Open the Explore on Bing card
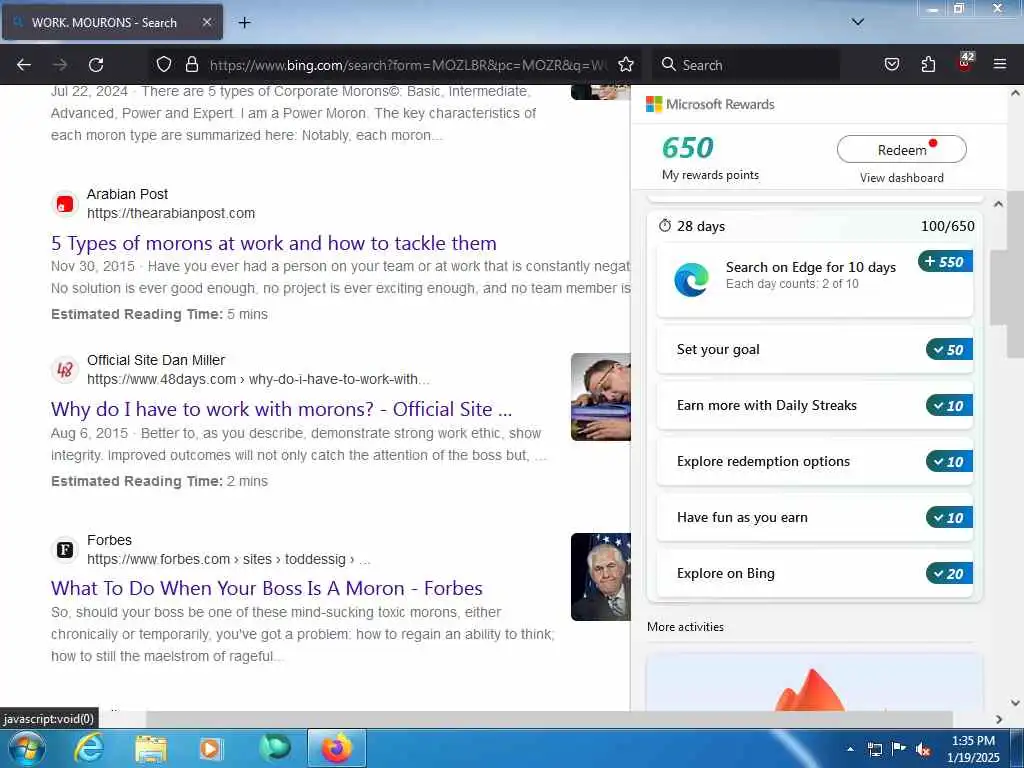 [814, 573]
